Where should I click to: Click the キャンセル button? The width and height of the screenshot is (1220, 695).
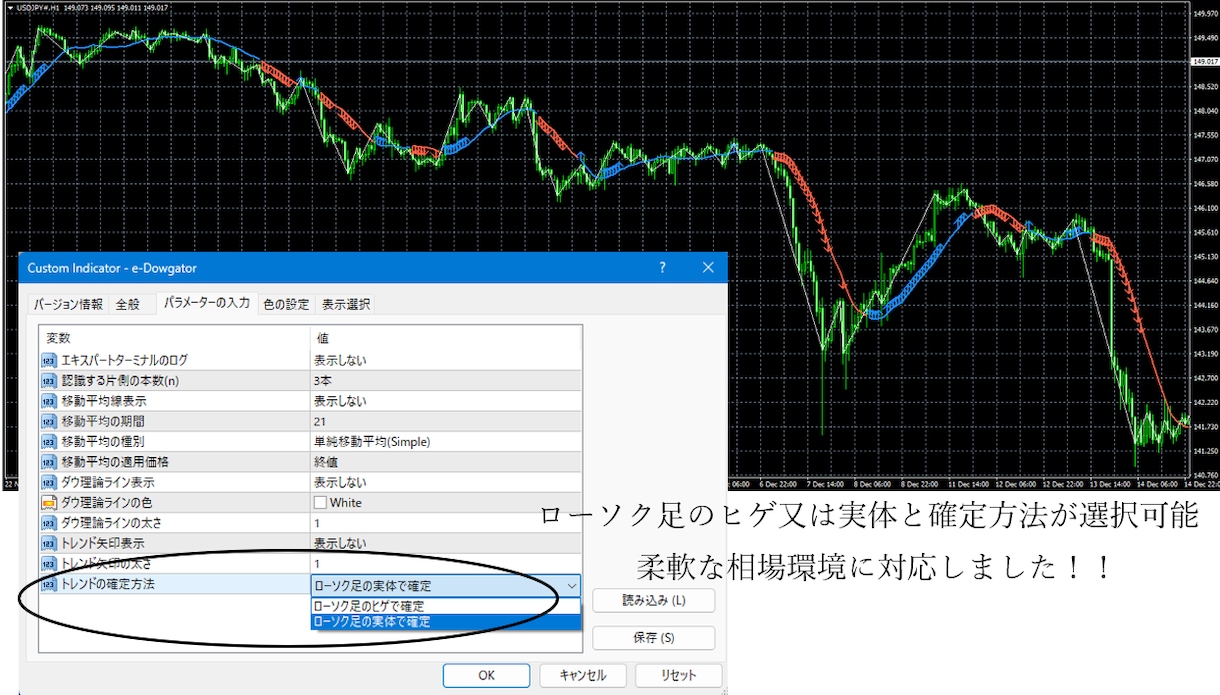pos(582,675)
